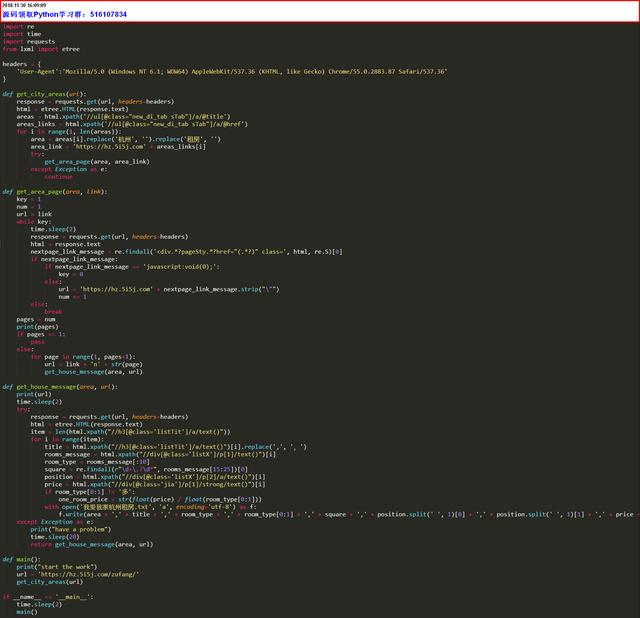The height and width of the screenshot is (618, 640).
Task: Click the "url = link + 'n' + str(page)" line
Action: (x=93, y=364)
